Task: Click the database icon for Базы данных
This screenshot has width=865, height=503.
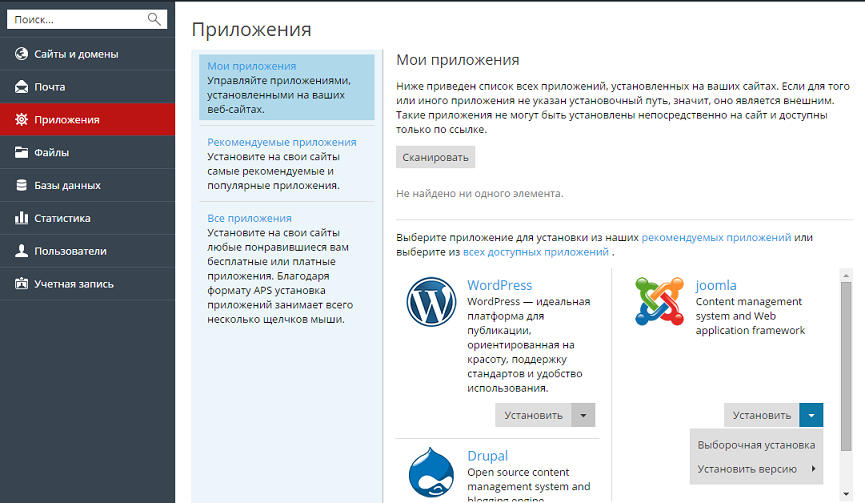Action: (21, 185)
